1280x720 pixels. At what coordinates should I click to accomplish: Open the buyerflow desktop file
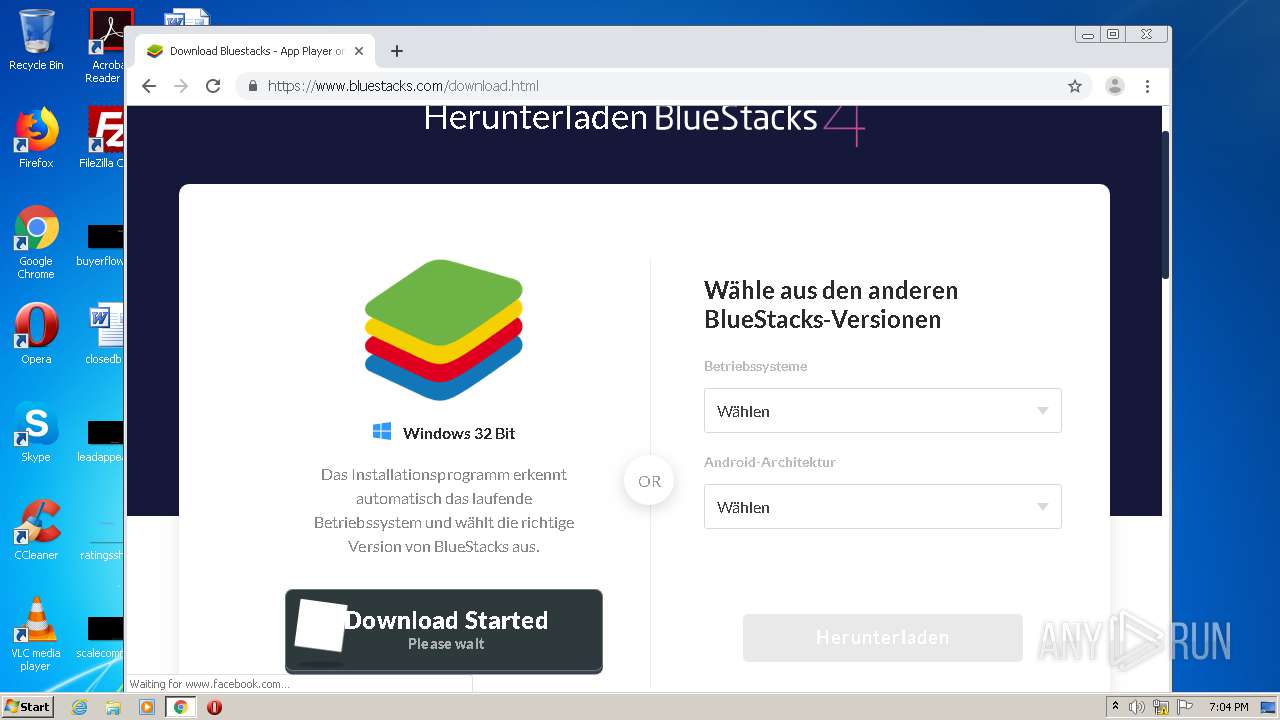[x=103, y=246]
